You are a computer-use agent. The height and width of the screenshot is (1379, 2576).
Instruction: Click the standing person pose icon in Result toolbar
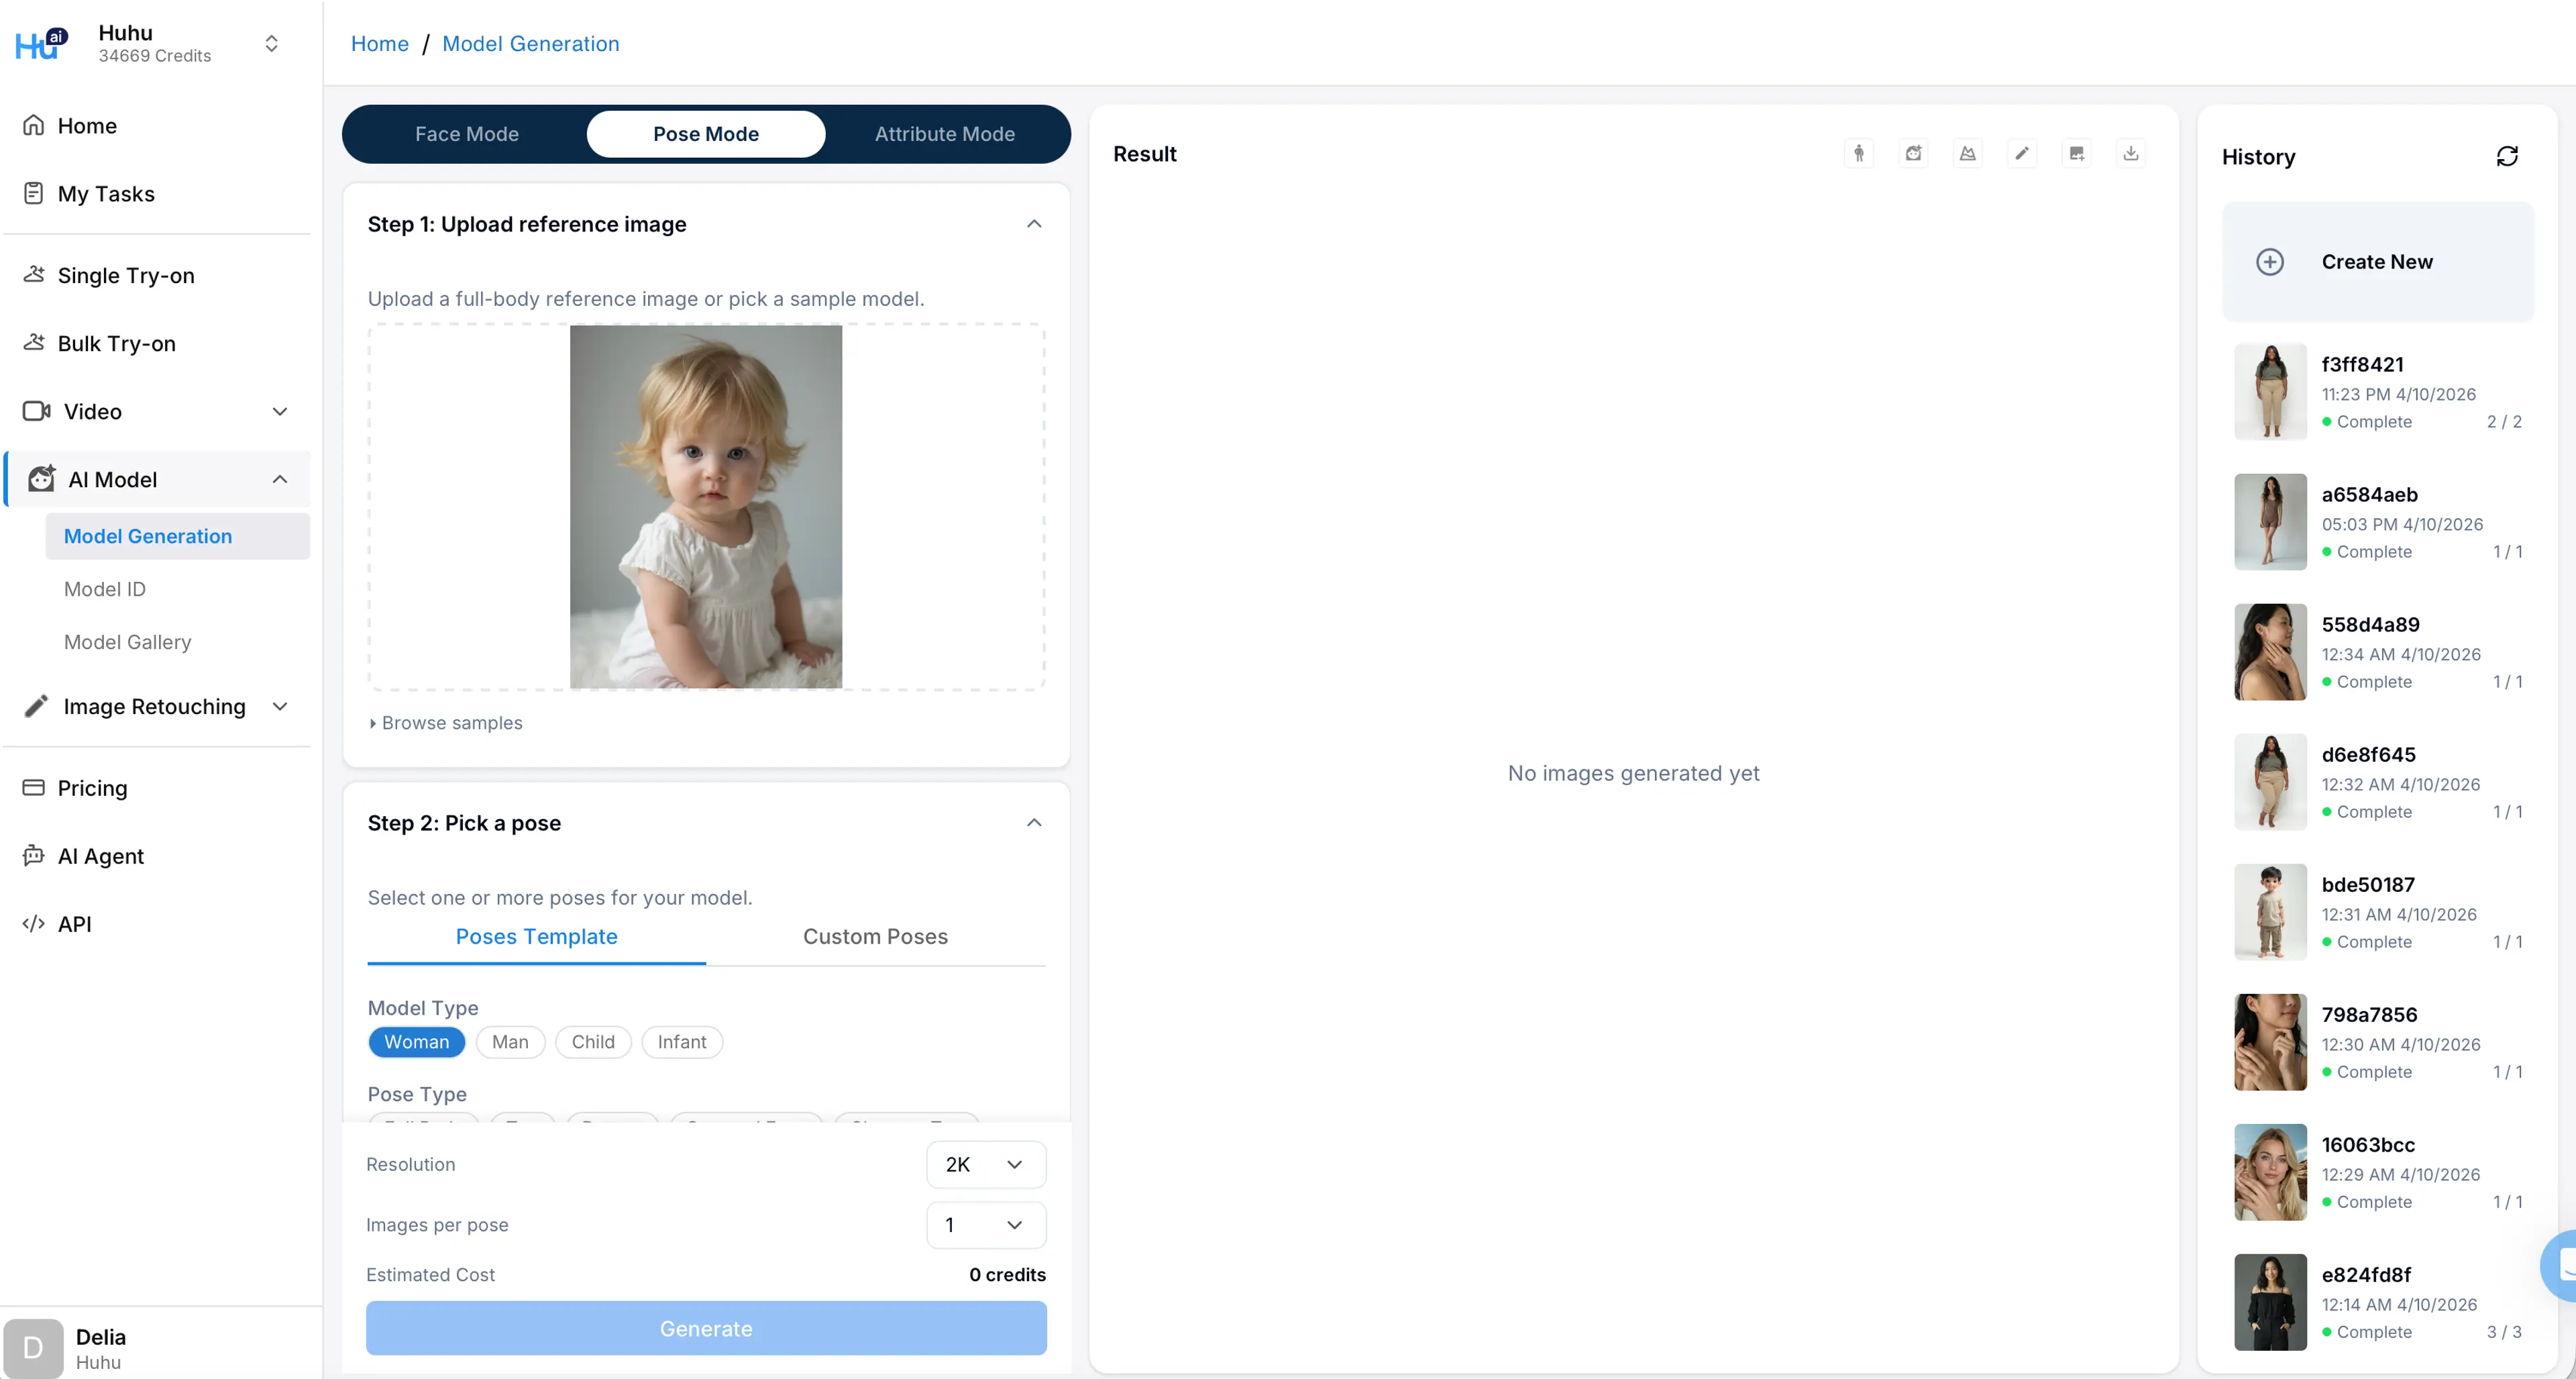pos(1858,153)
